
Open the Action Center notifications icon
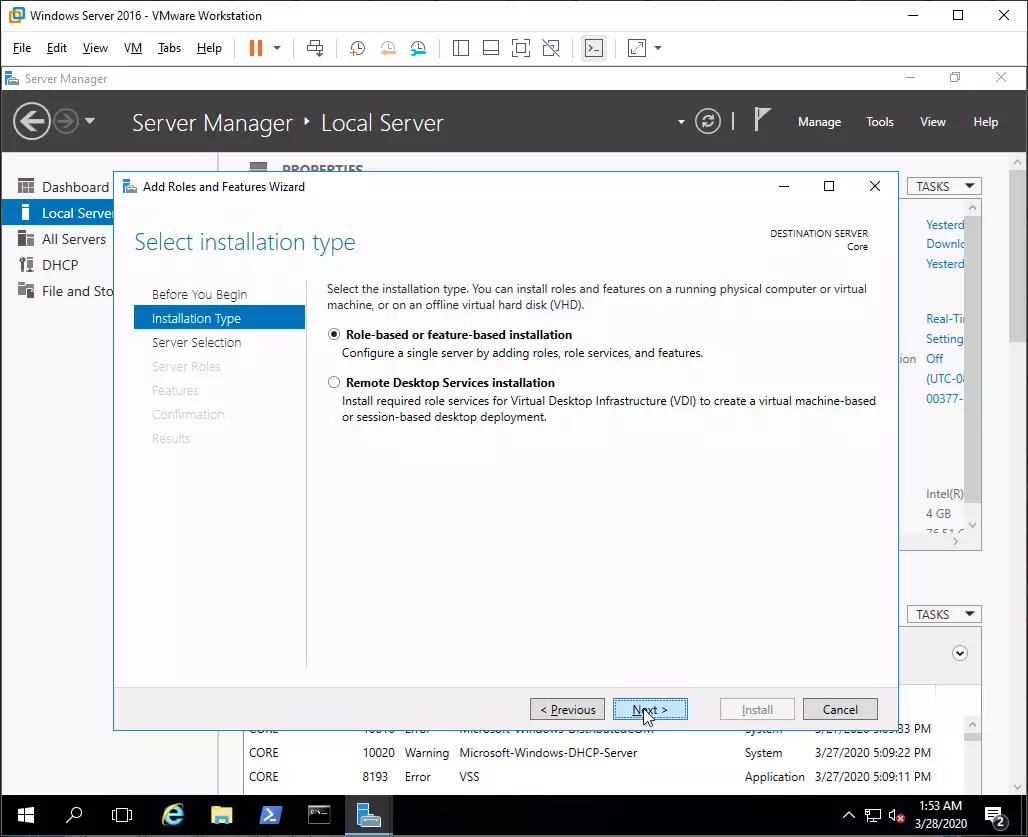[996, 816]
